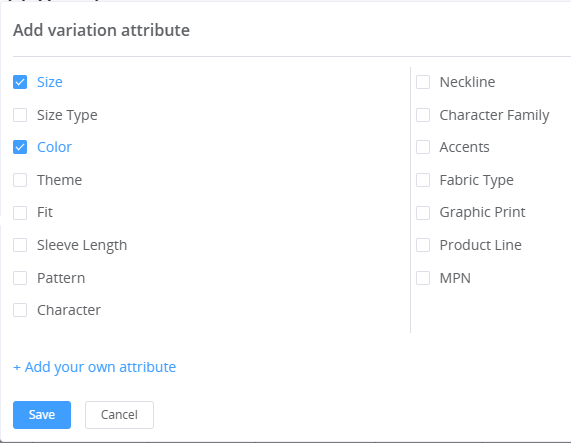
Task: Uncheck the Color attribute checkbox
Action: pyautogui.click(x=20, y=147)
